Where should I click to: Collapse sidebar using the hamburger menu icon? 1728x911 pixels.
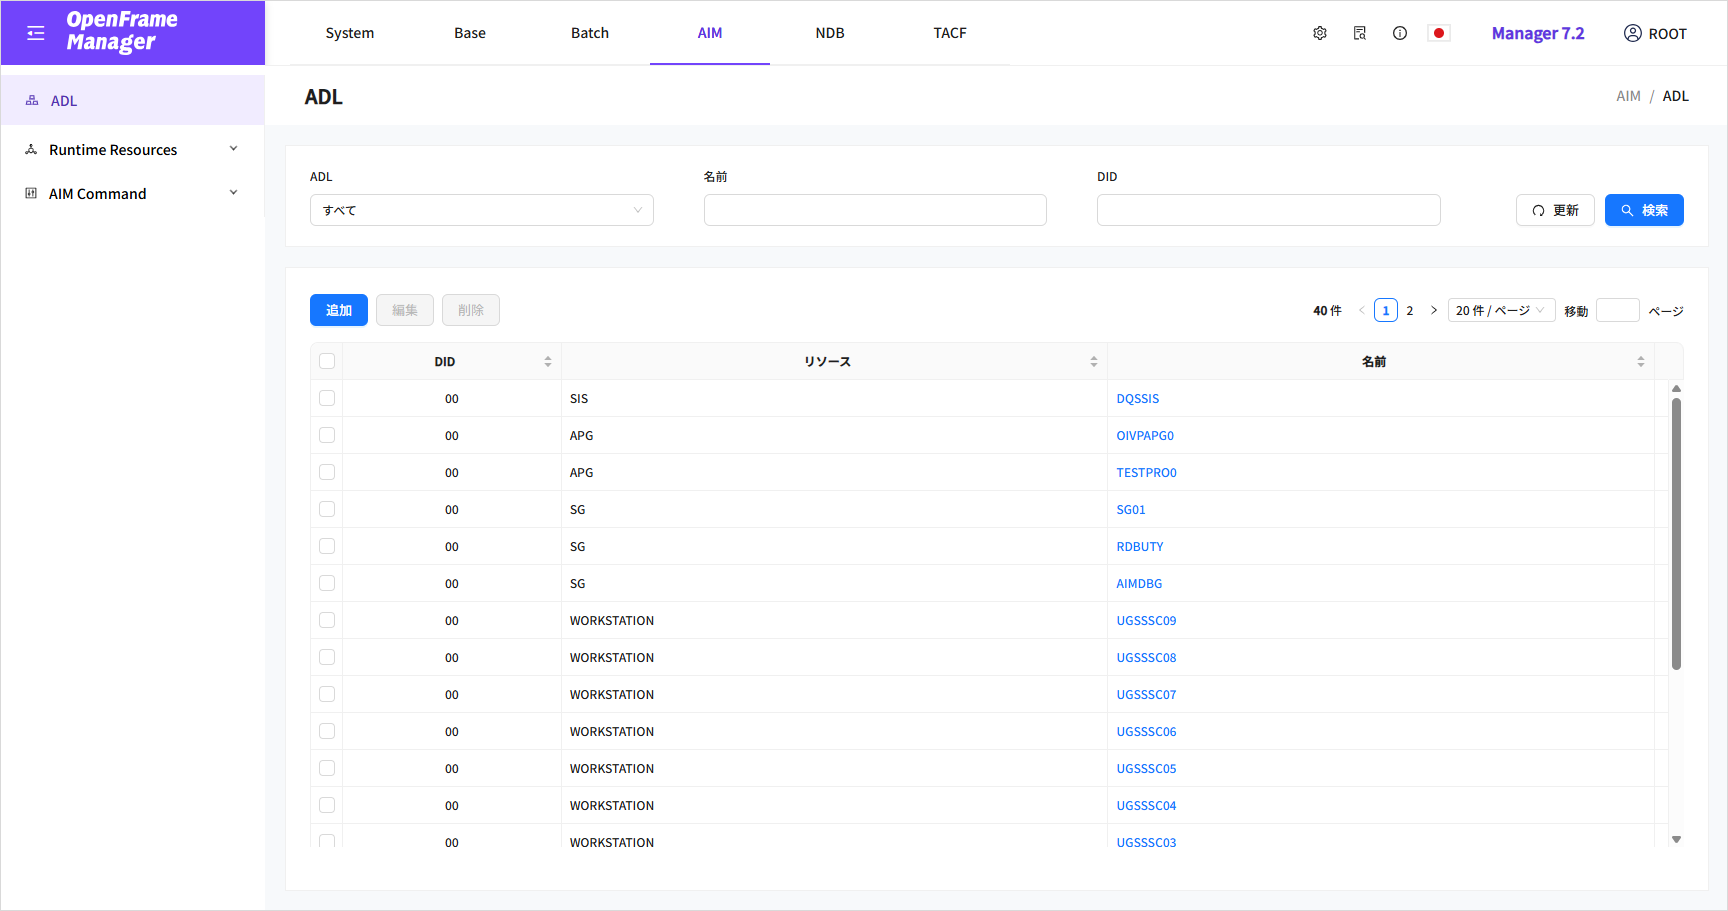36,33
